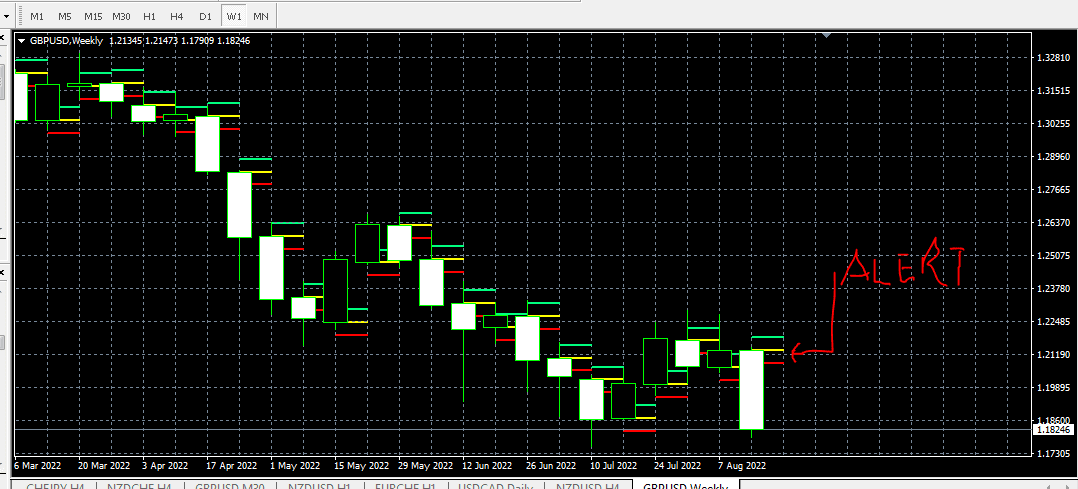
Task: Switch to the NZDUSD,H4 chart tab
Action: (x=587, y=486)
